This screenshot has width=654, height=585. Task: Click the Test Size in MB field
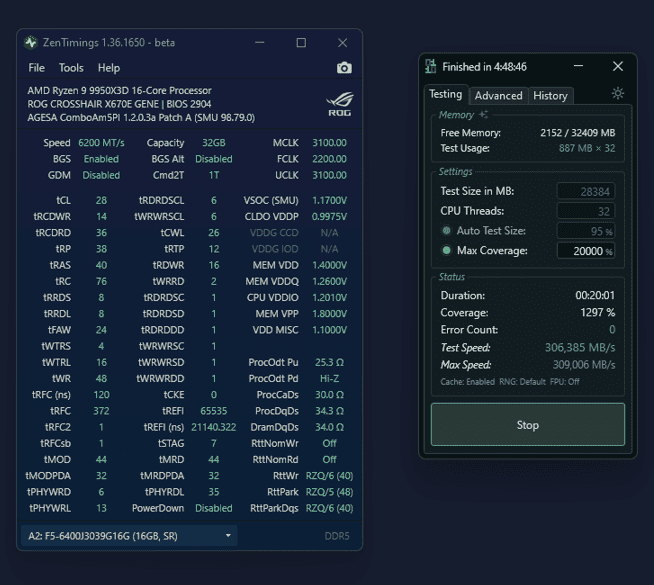point(586,191)
